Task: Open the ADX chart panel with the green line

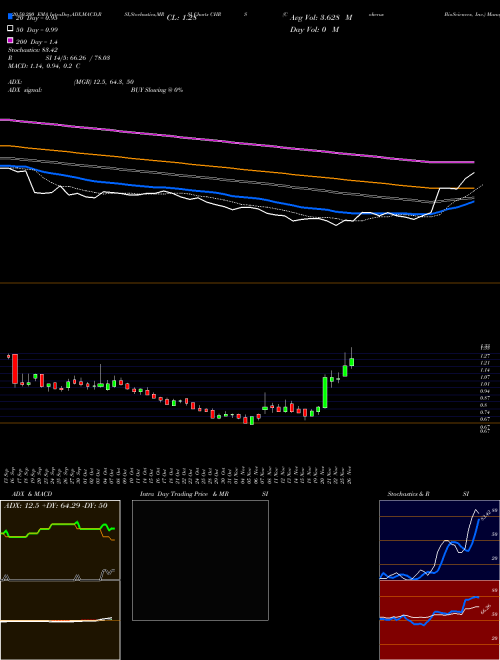Action: [x=60, y=540]
